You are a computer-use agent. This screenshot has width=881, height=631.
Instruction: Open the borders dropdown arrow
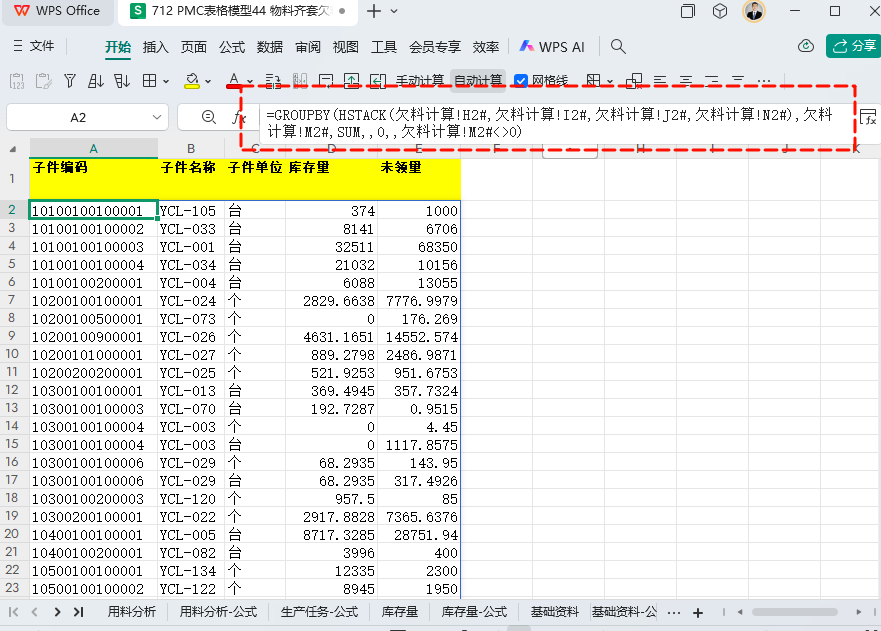pyautogui.click(x=166, y=81)
